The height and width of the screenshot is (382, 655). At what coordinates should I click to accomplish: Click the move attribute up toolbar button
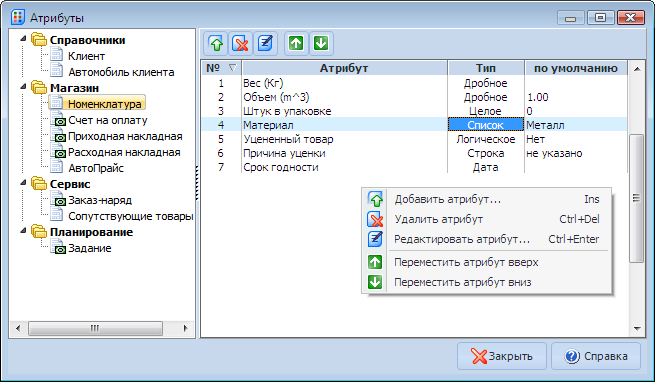pyautogui.click(x=296, y=43)
